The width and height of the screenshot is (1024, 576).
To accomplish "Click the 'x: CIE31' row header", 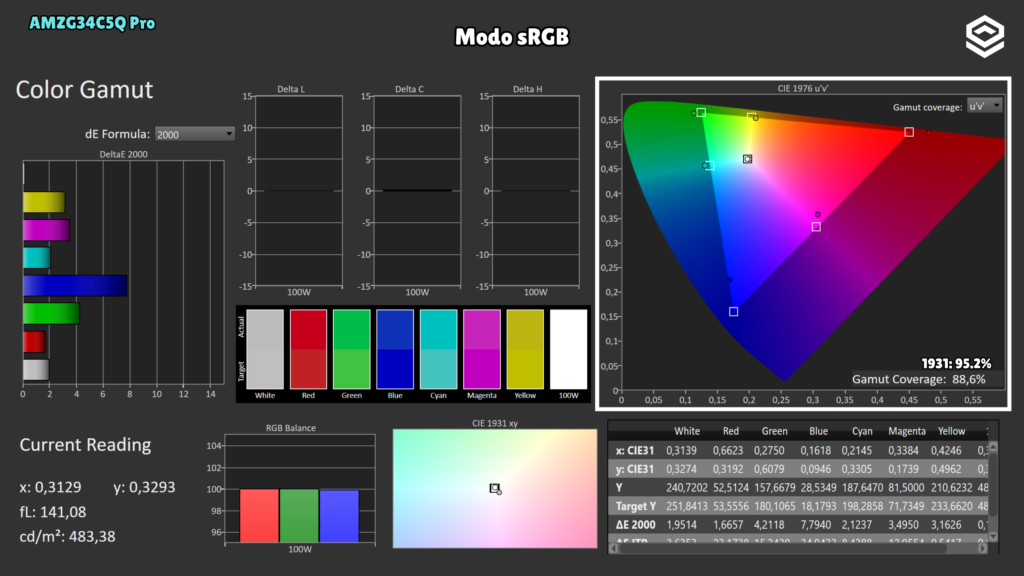I will 634,451.
